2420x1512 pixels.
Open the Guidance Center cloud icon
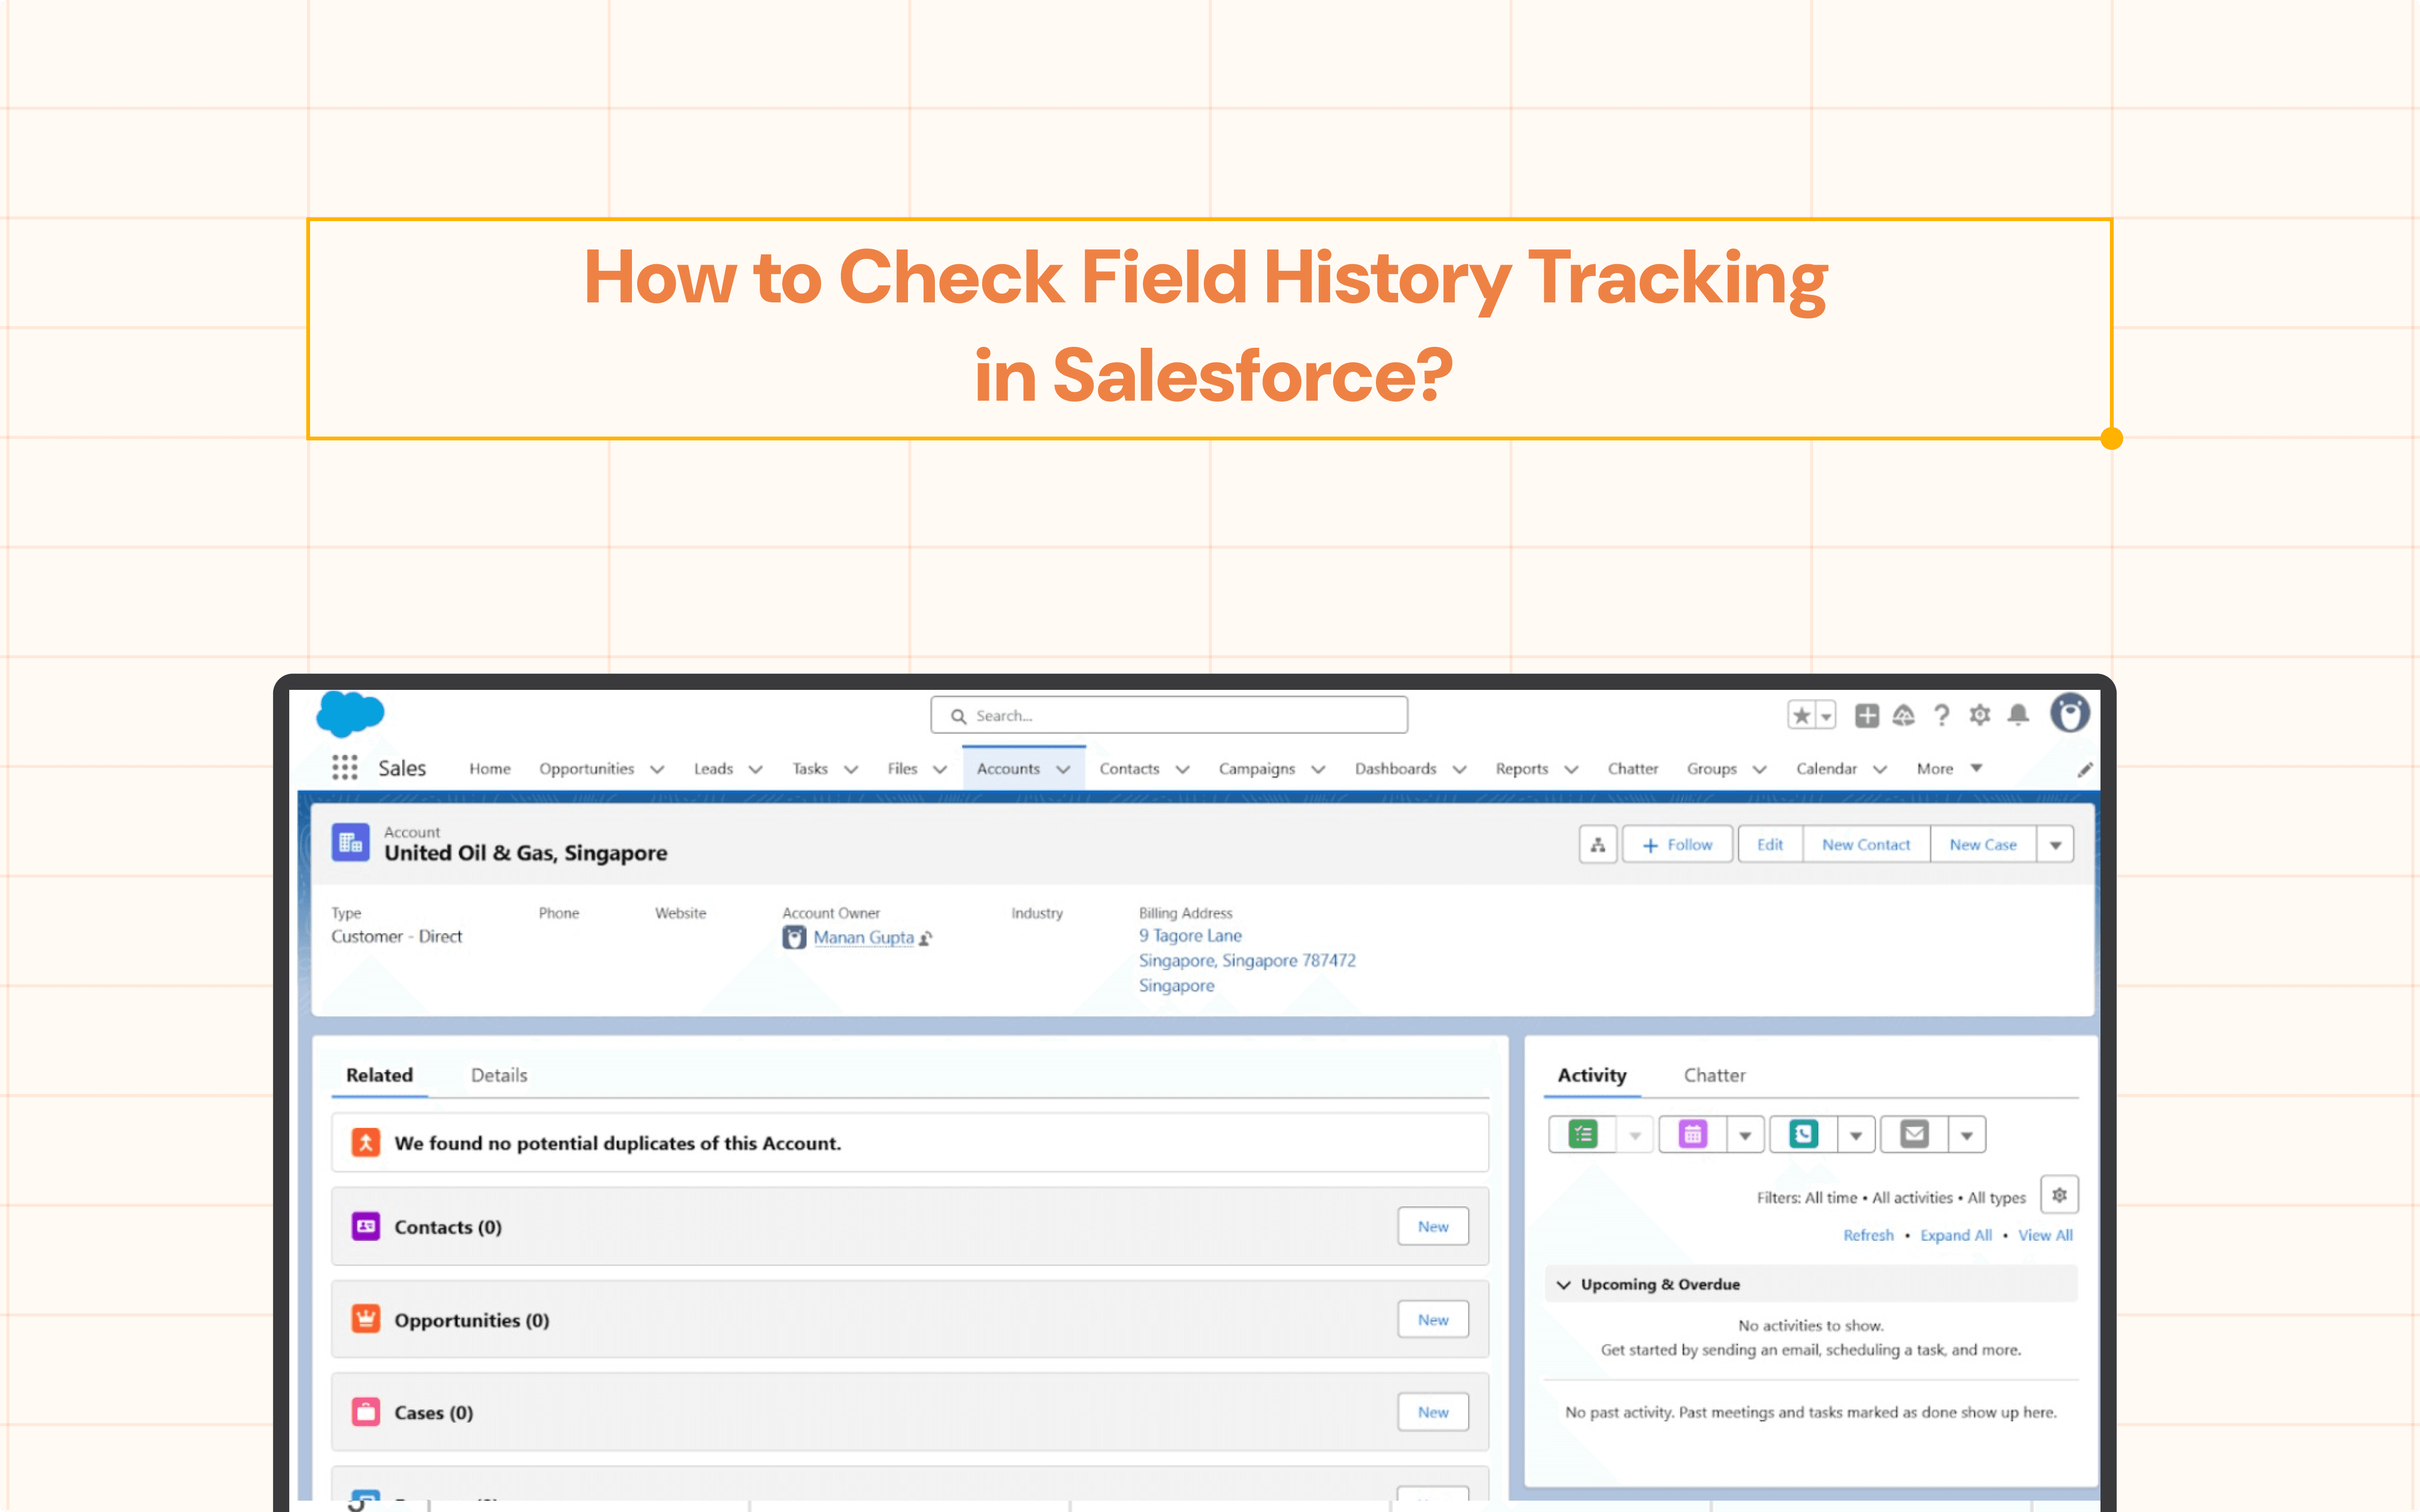point(1903,715)
